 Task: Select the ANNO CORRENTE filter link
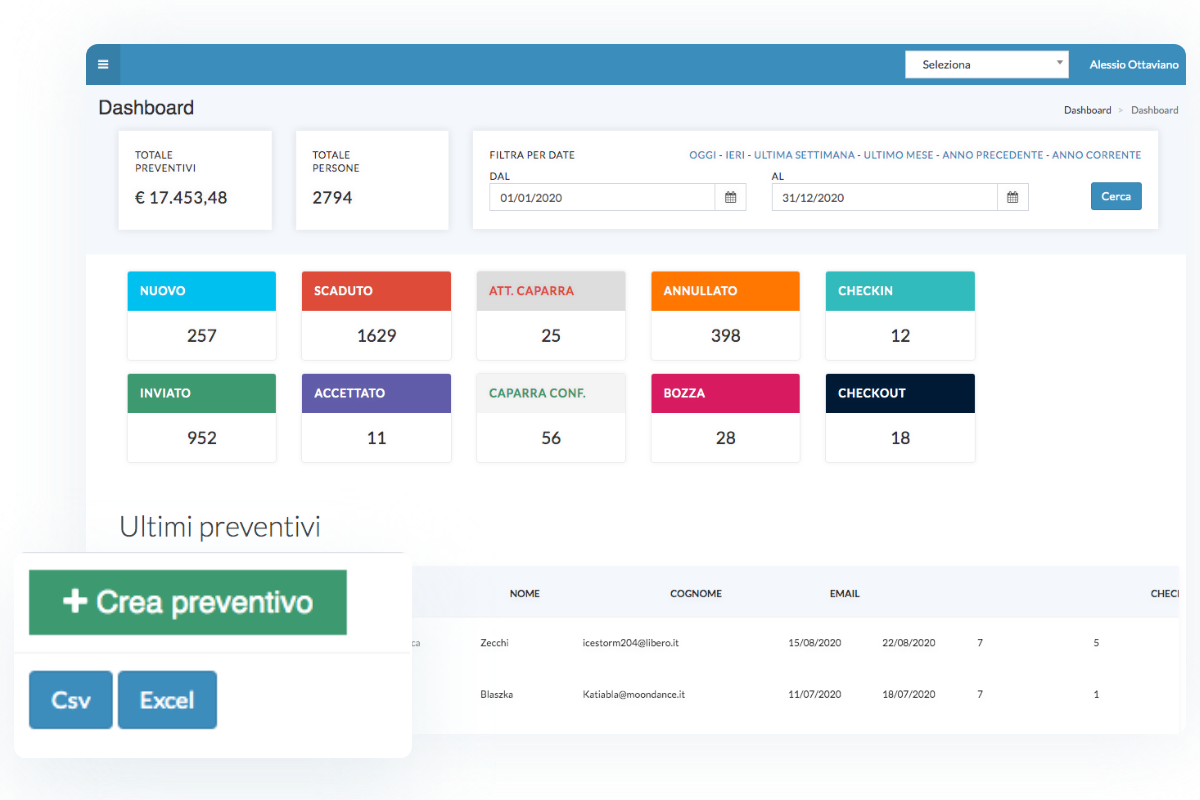(1096, 155)
